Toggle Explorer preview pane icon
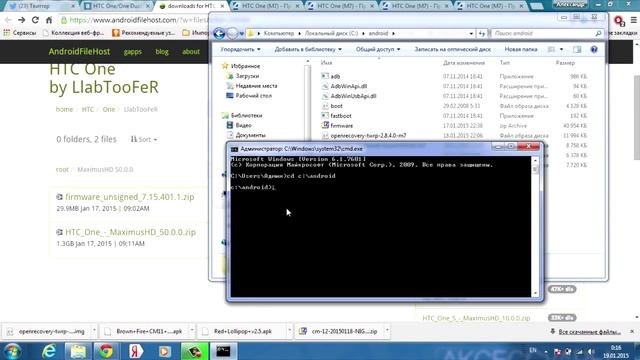Screen dimensions: 640x360 point(577,49)
